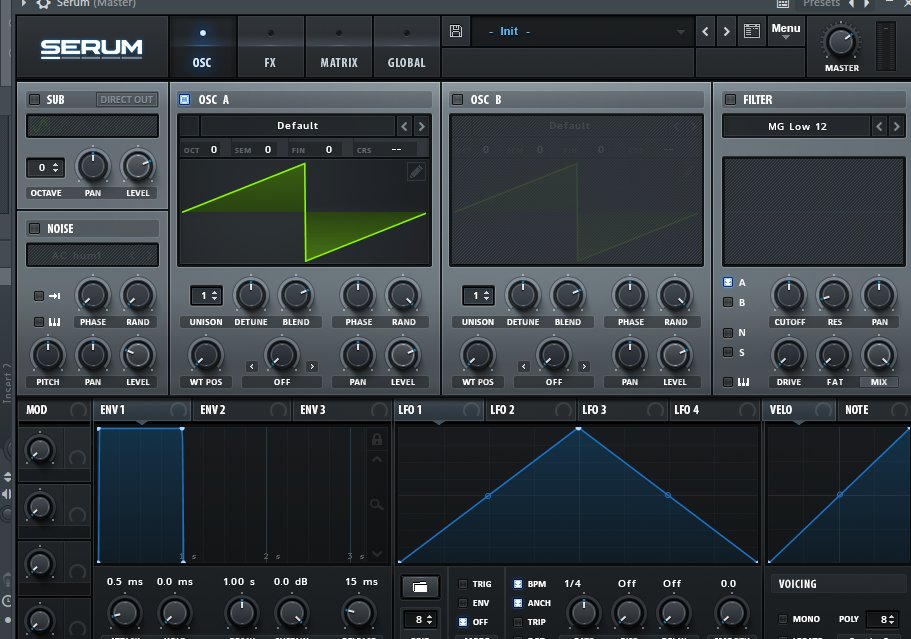Select previous OSC A wavetable
Image resolution: width=911 pixels, height=639 pixels.
coord(404,125)
